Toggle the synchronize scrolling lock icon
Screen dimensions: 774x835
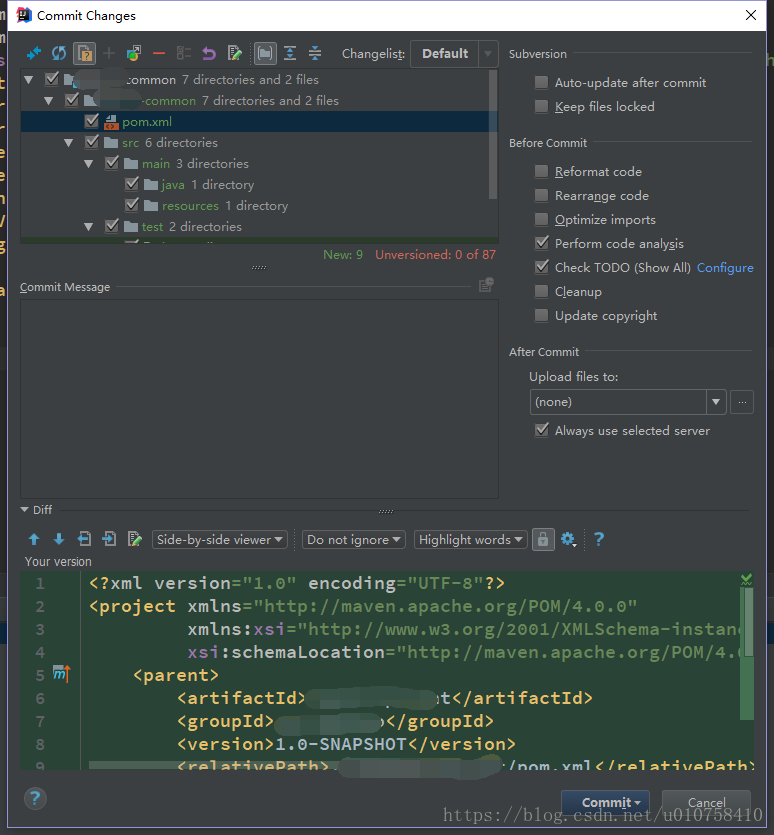(x=543, y=539)
